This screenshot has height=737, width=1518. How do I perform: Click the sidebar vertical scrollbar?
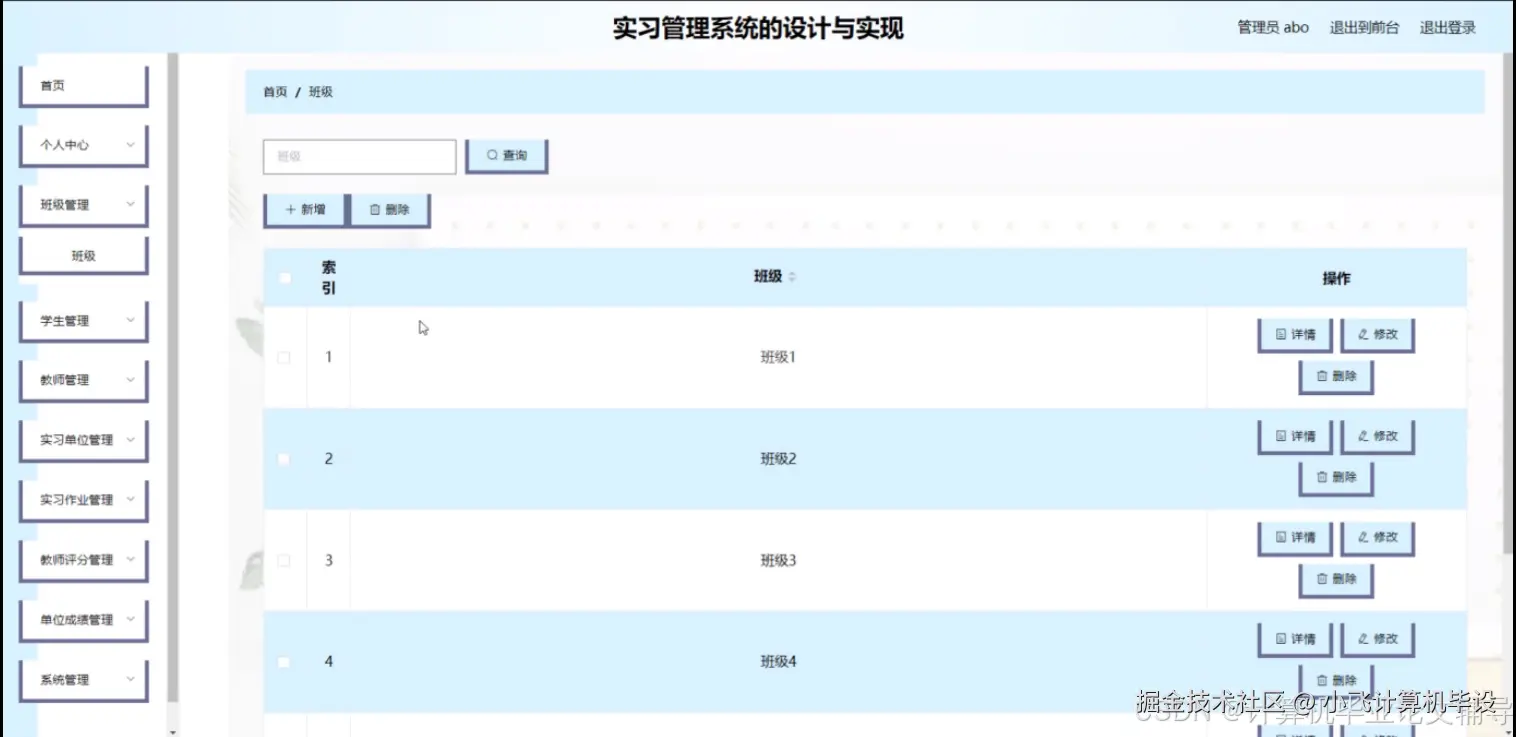173,375
